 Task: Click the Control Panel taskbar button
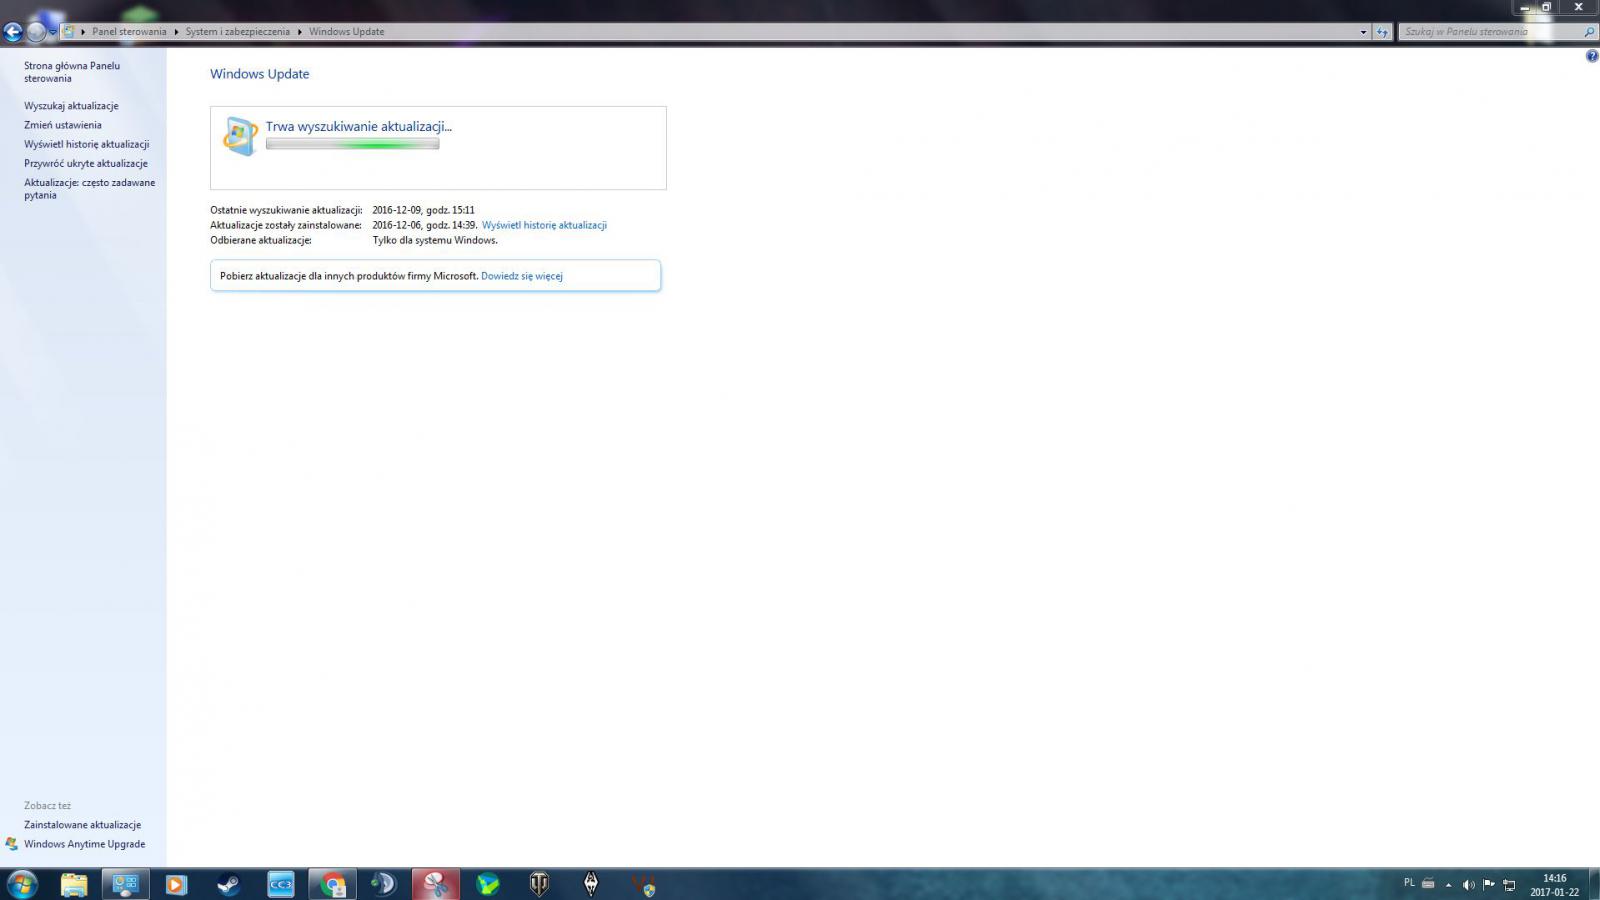[x=125, y=884]
